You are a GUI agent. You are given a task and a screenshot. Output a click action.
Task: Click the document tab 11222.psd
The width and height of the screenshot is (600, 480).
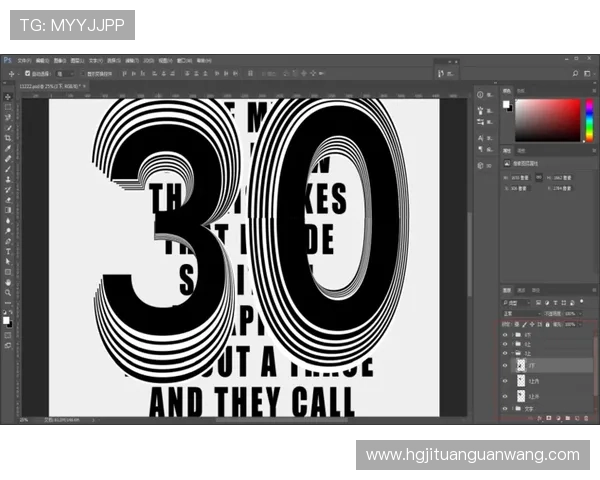click(30, 87)
